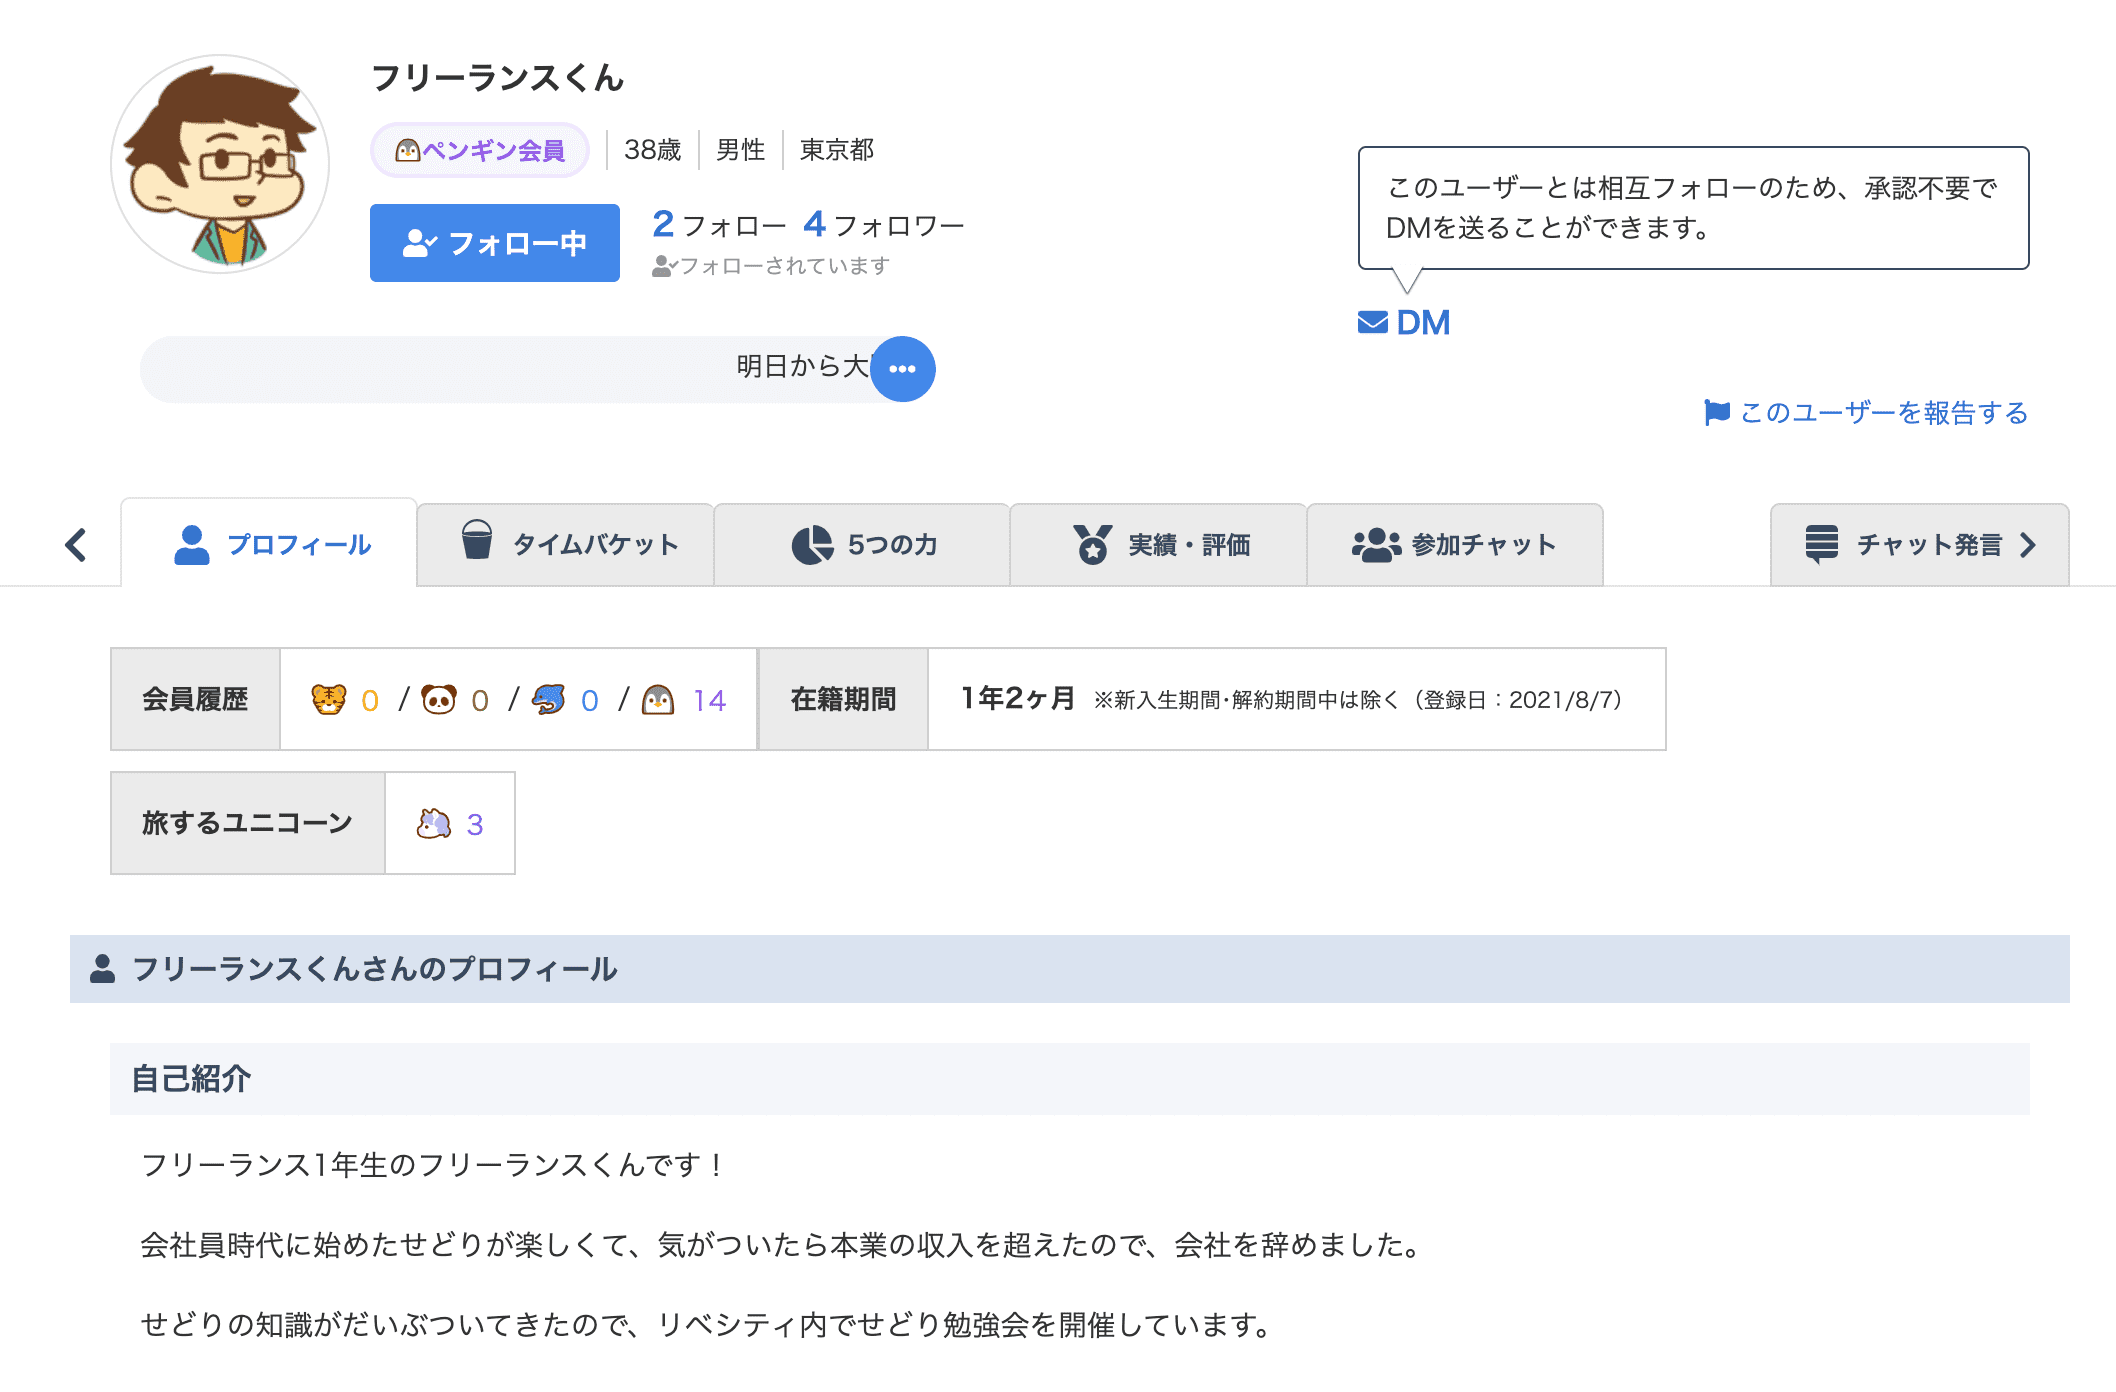The width and height of the screenshot is (2116, 1392).
Task: Open the 実績・評価 medal tab
Action: click(x=1159, y=544)
